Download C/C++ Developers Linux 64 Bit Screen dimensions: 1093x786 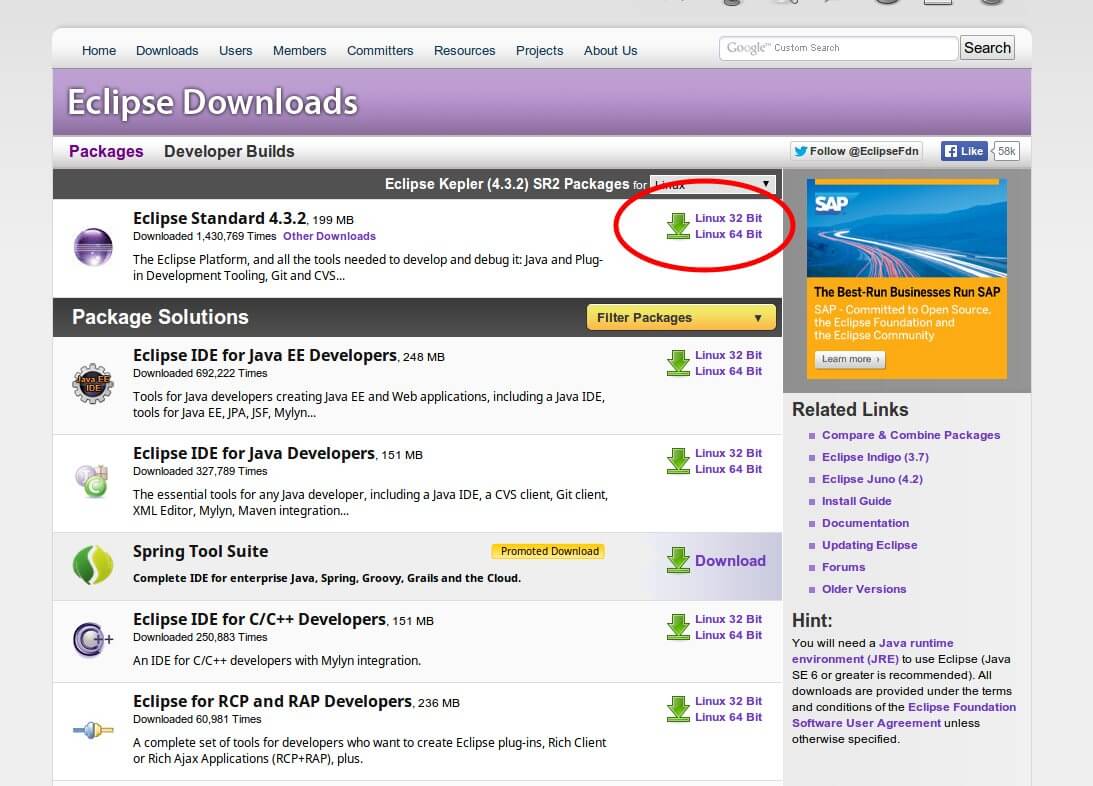point(728,635)
